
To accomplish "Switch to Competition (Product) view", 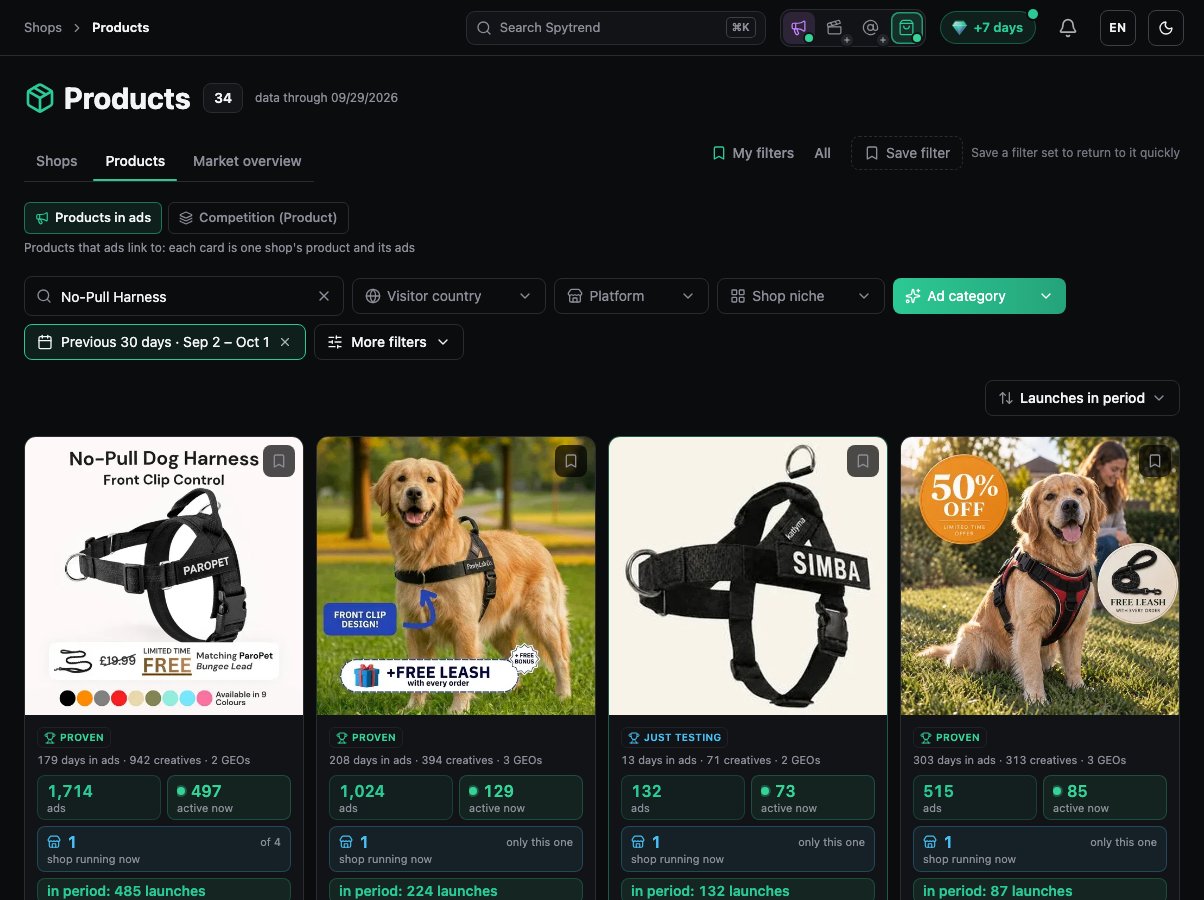I will point(259,218).
